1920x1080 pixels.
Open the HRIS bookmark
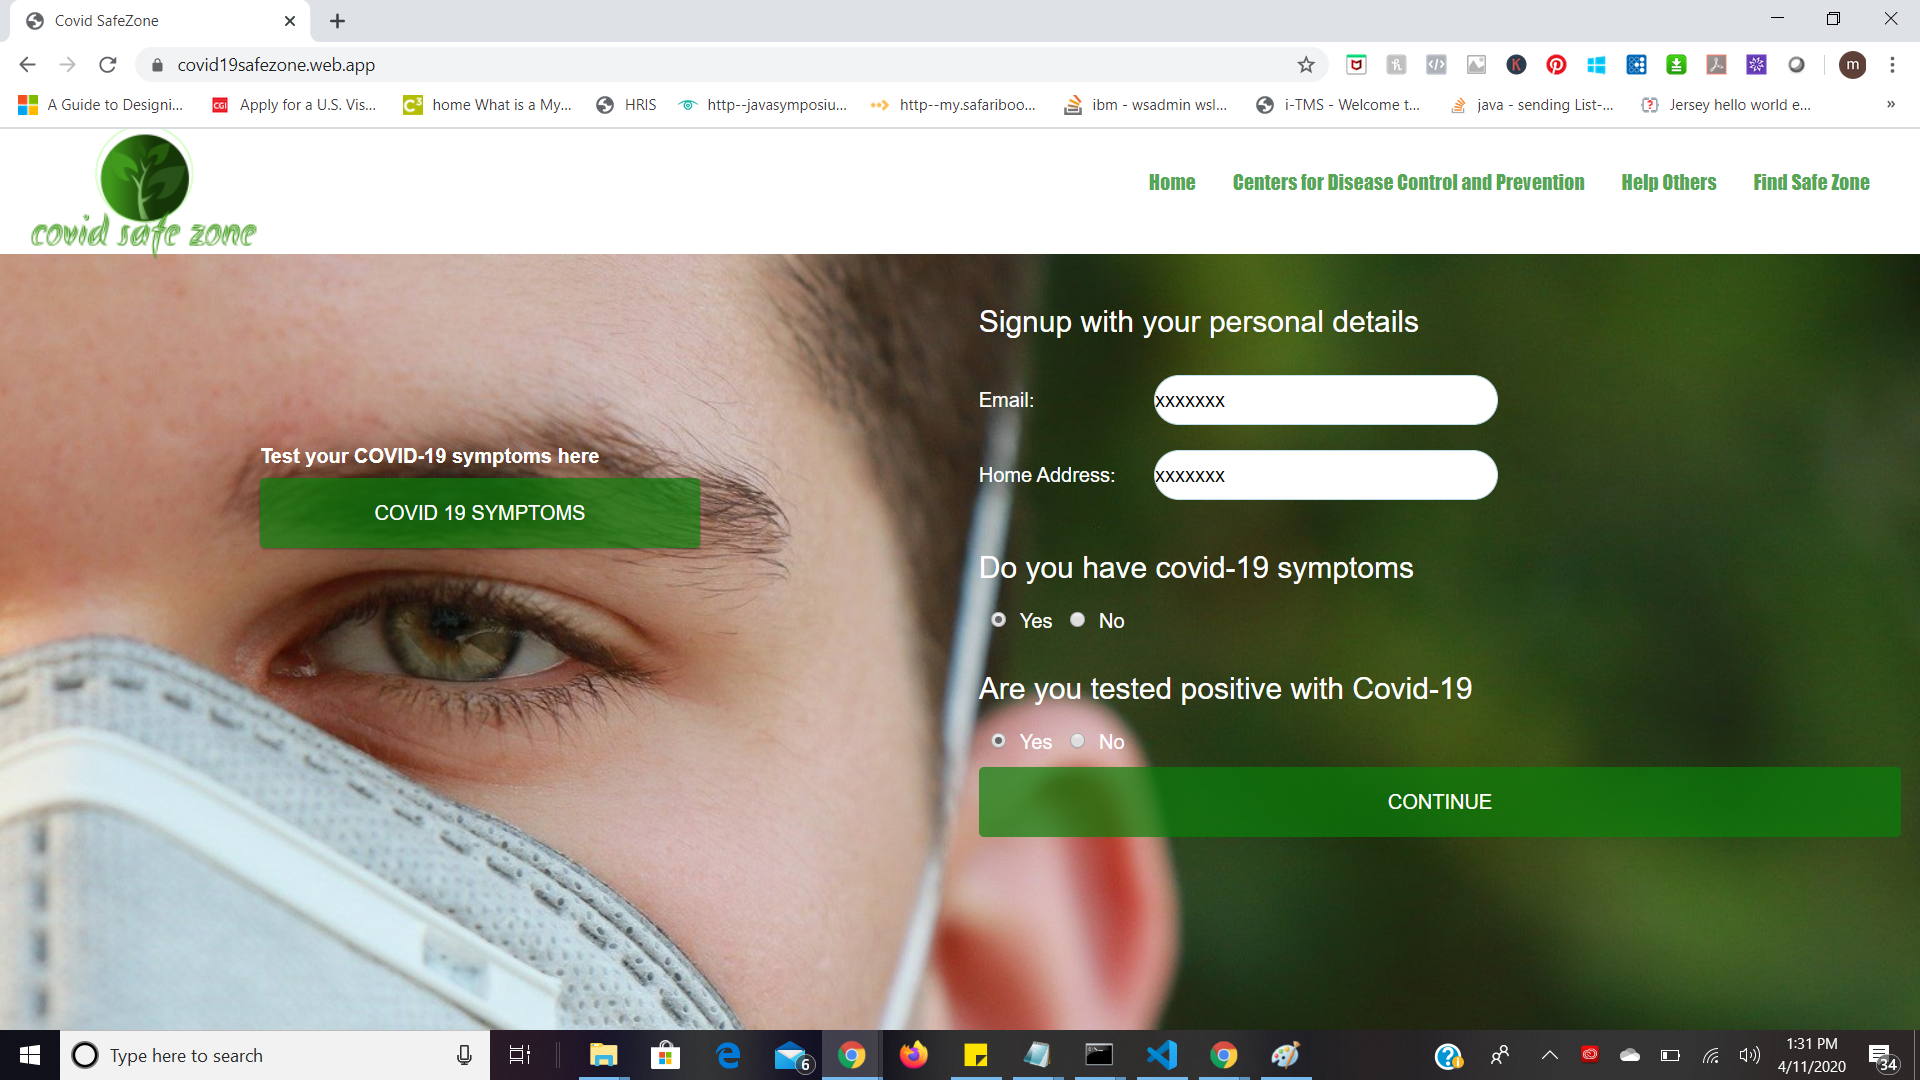tap(626, 104)
